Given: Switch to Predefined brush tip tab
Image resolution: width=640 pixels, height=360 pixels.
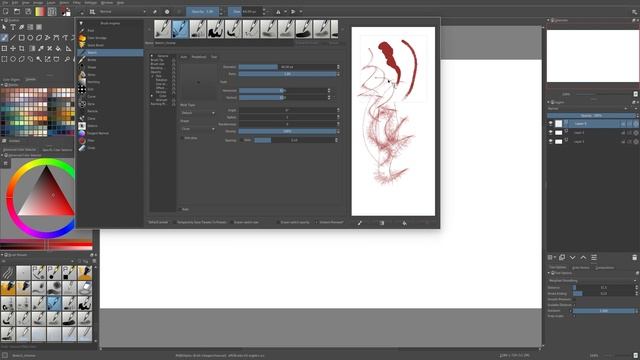Looking at the screenshot, I should (199, 57).
